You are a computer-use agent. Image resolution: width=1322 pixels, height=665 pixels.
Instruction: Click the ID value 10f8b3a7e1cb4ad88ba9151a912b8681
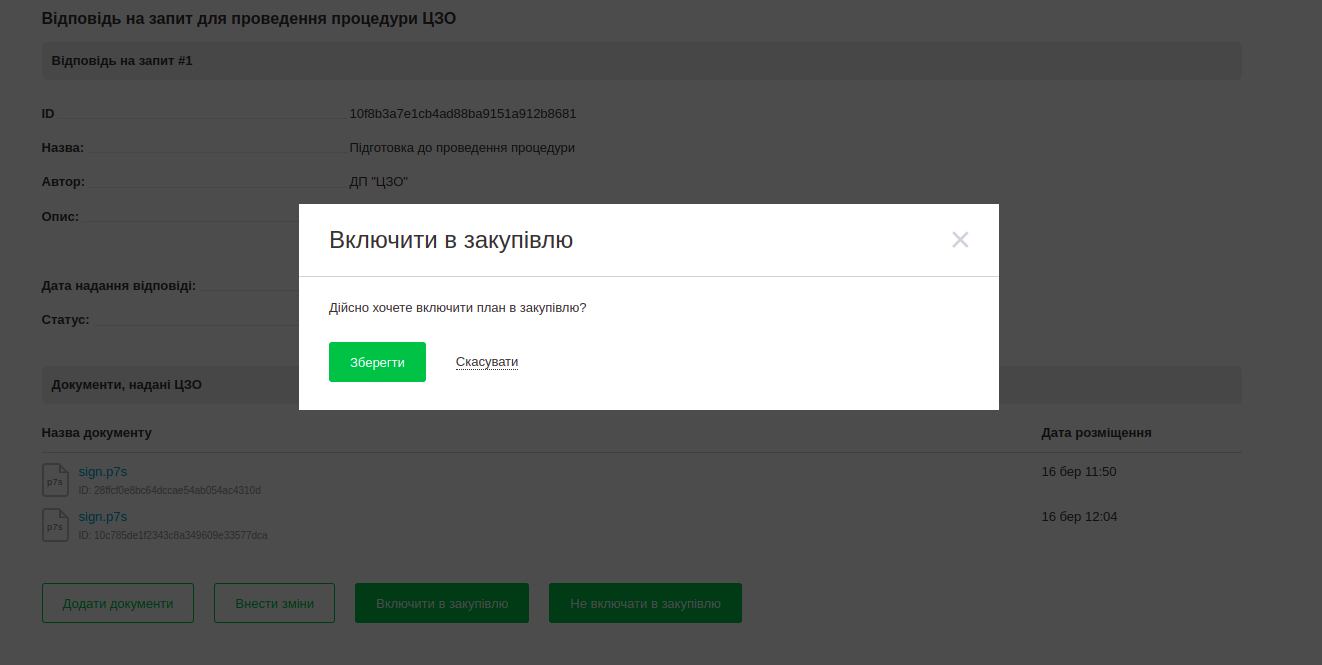[462, 114]
